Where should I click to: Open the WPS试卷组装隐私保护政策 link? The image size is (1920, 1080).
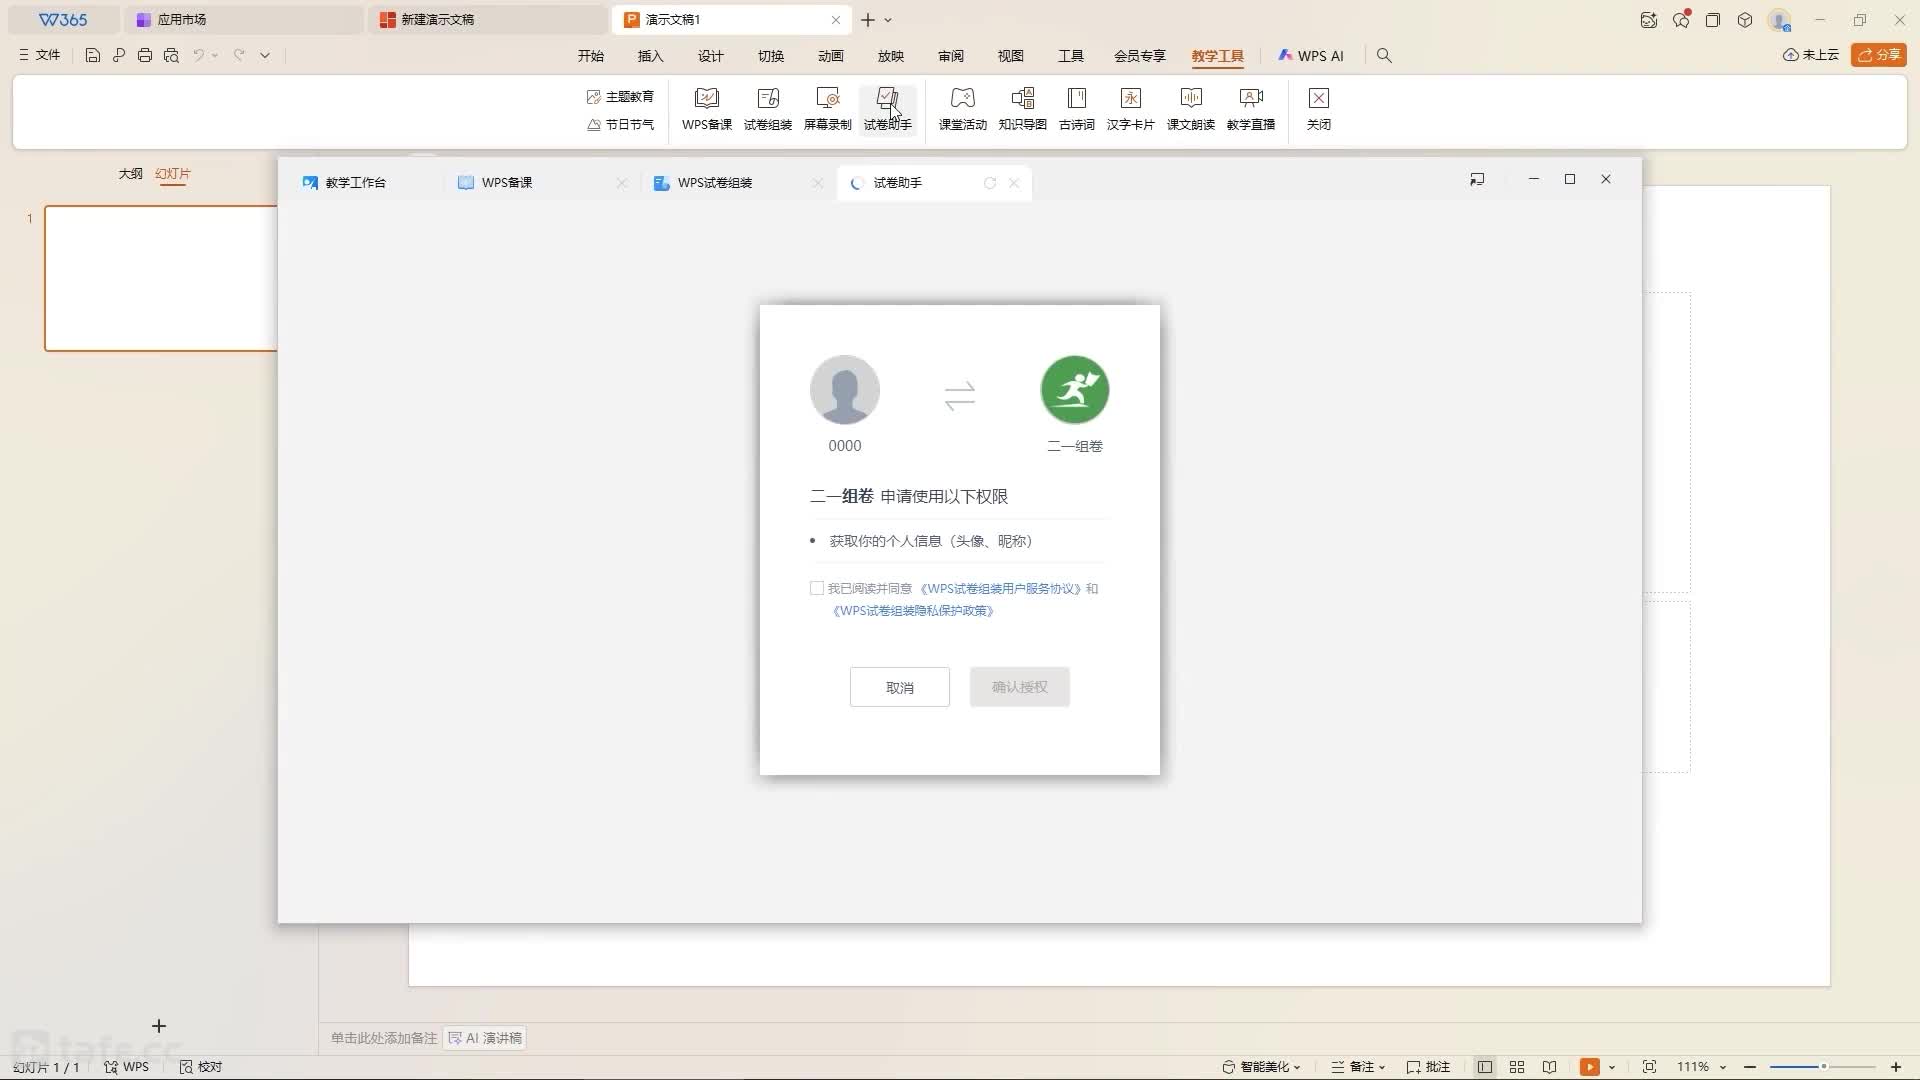point(913,611)
